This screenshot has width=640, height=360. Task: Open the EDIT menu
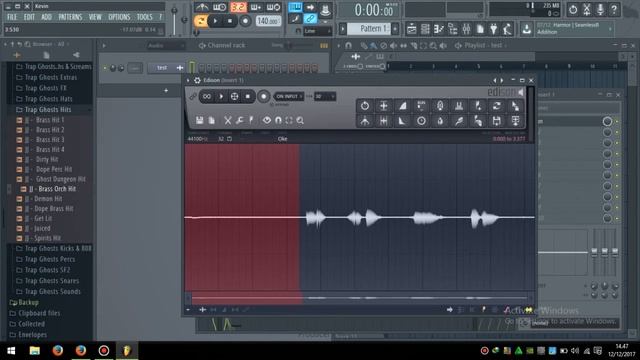pos(29,17)
